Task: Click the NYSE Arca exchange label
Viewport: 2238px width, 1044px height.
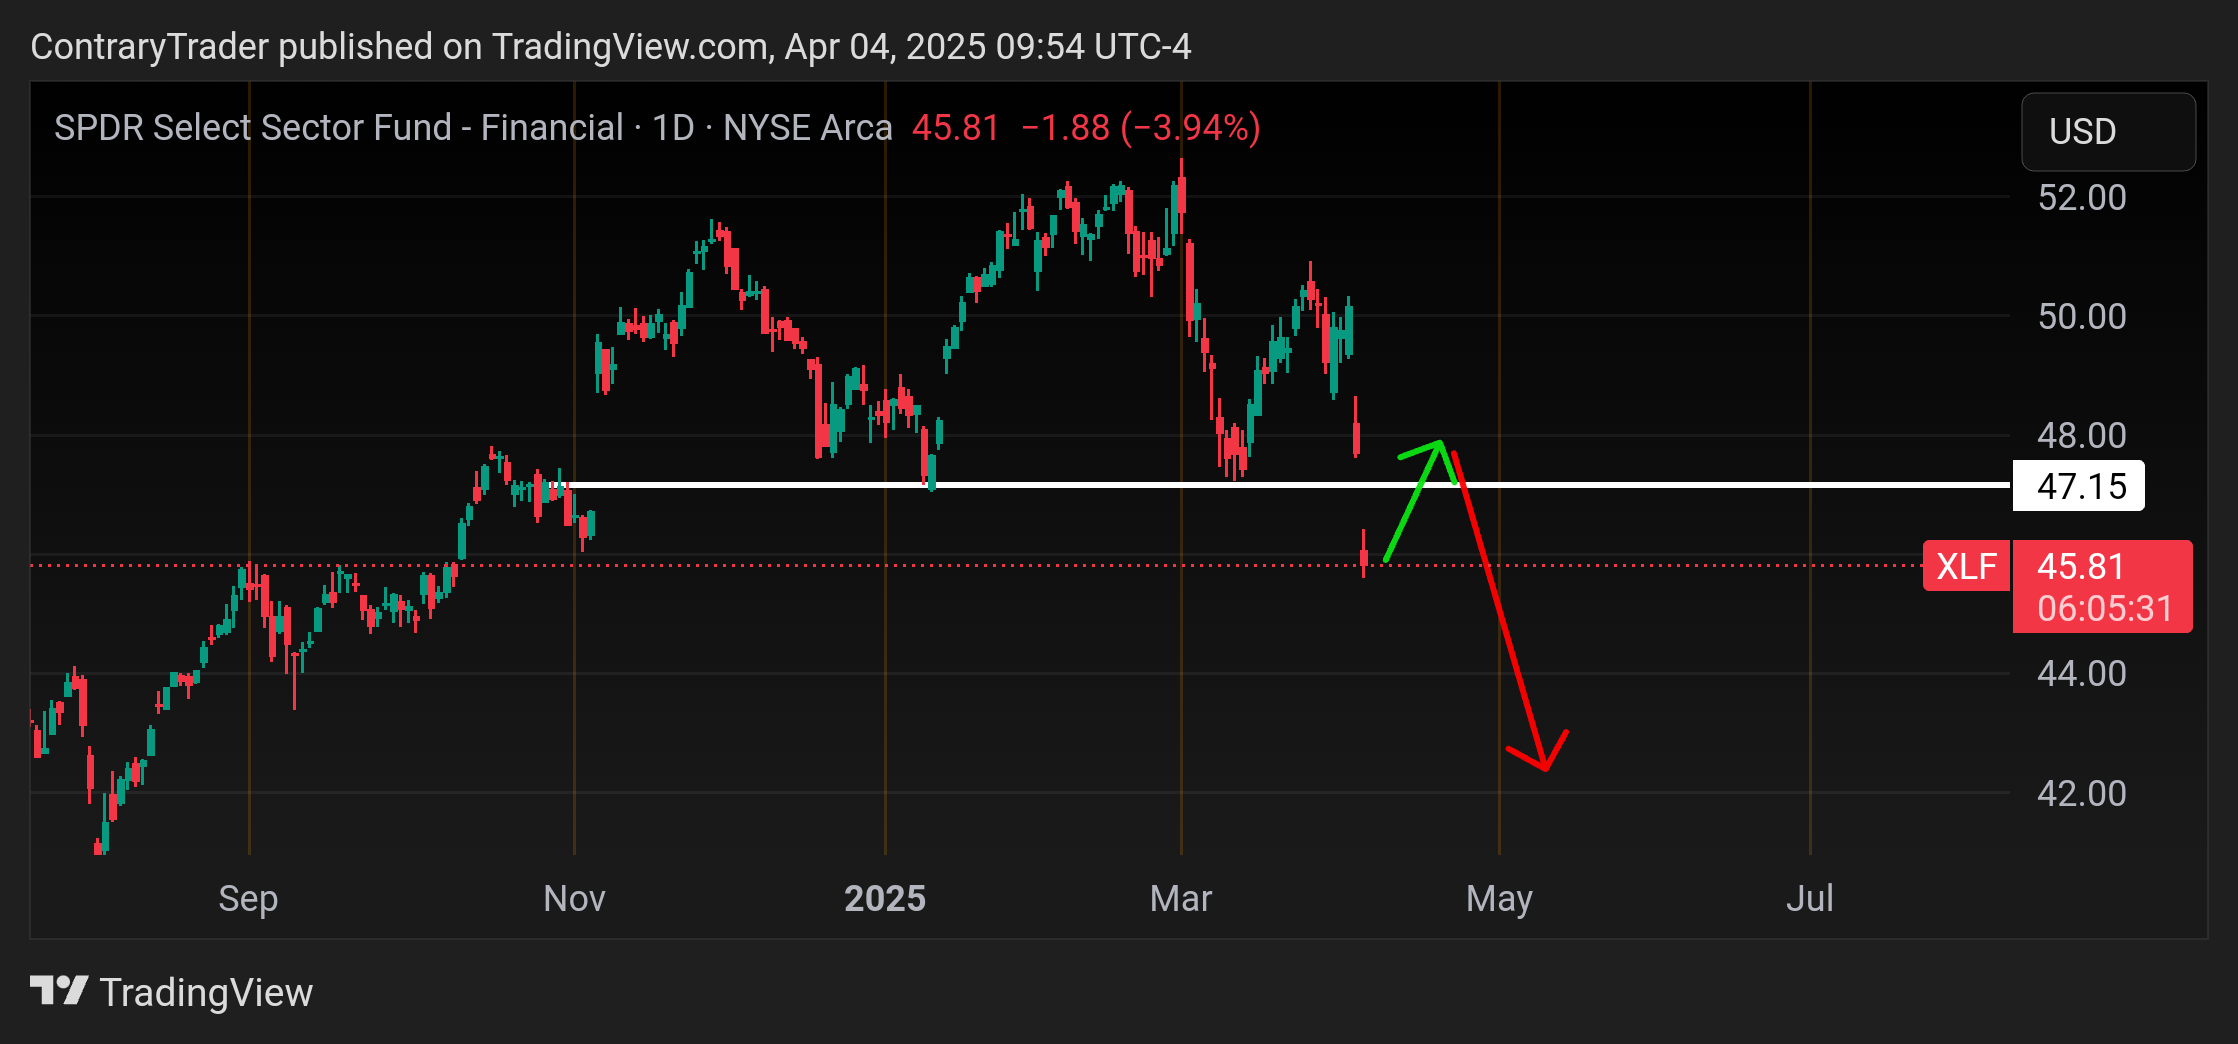Action: [808, 128]
